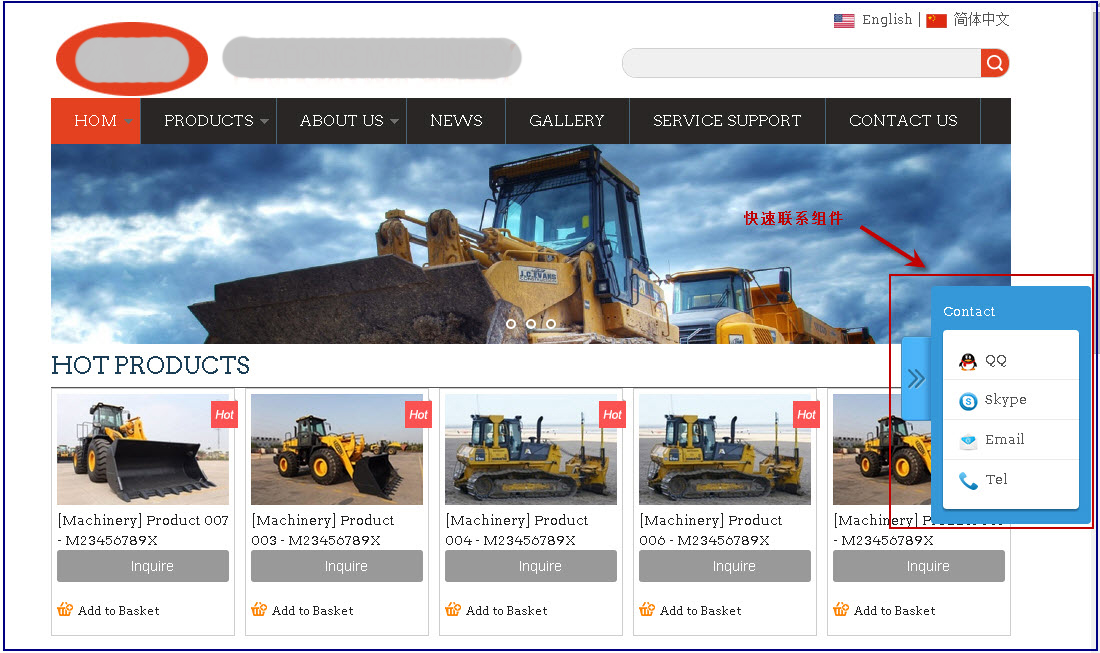The image size is (1100, 653).
Task: Click basket icon under Product 007
Action: point(66,609)
